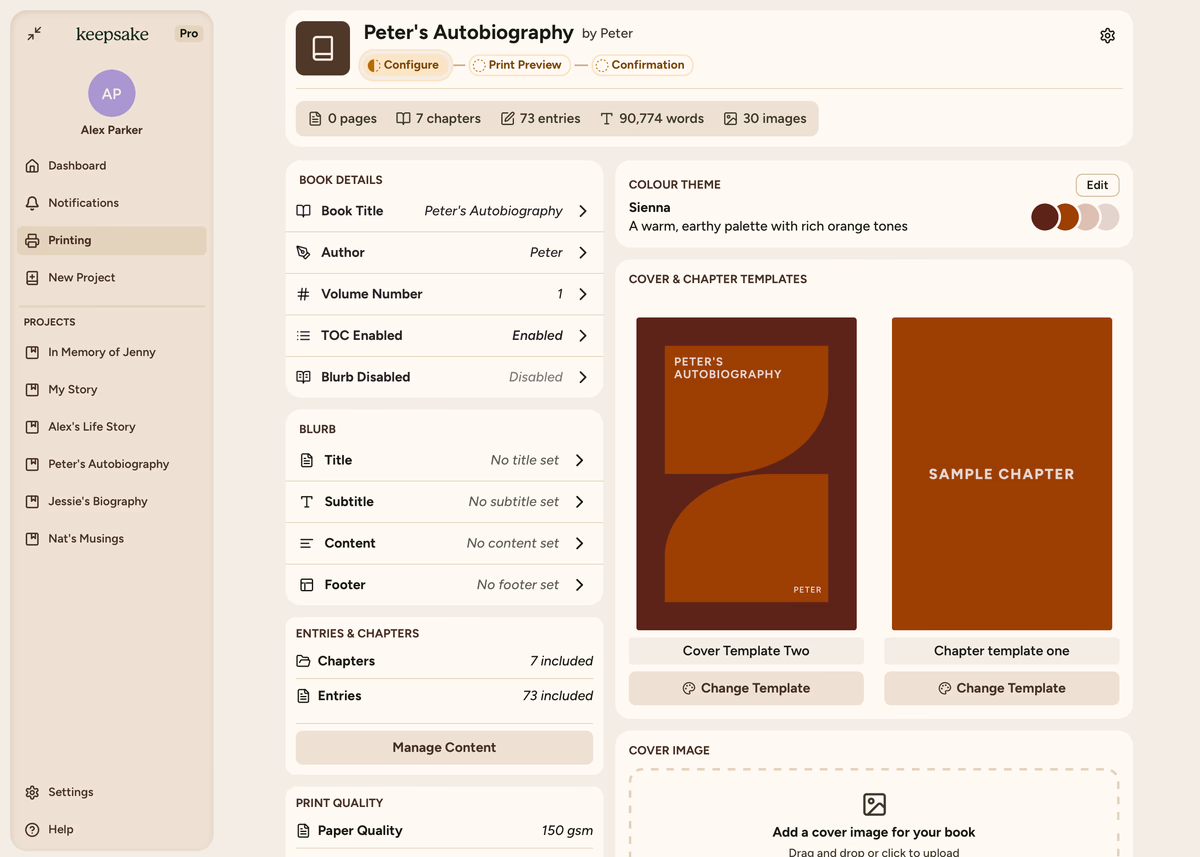Viewport: 1200px width, 857px height.
Task: Click the image upload icon in cover dropzone
Action: click(874, 804)
